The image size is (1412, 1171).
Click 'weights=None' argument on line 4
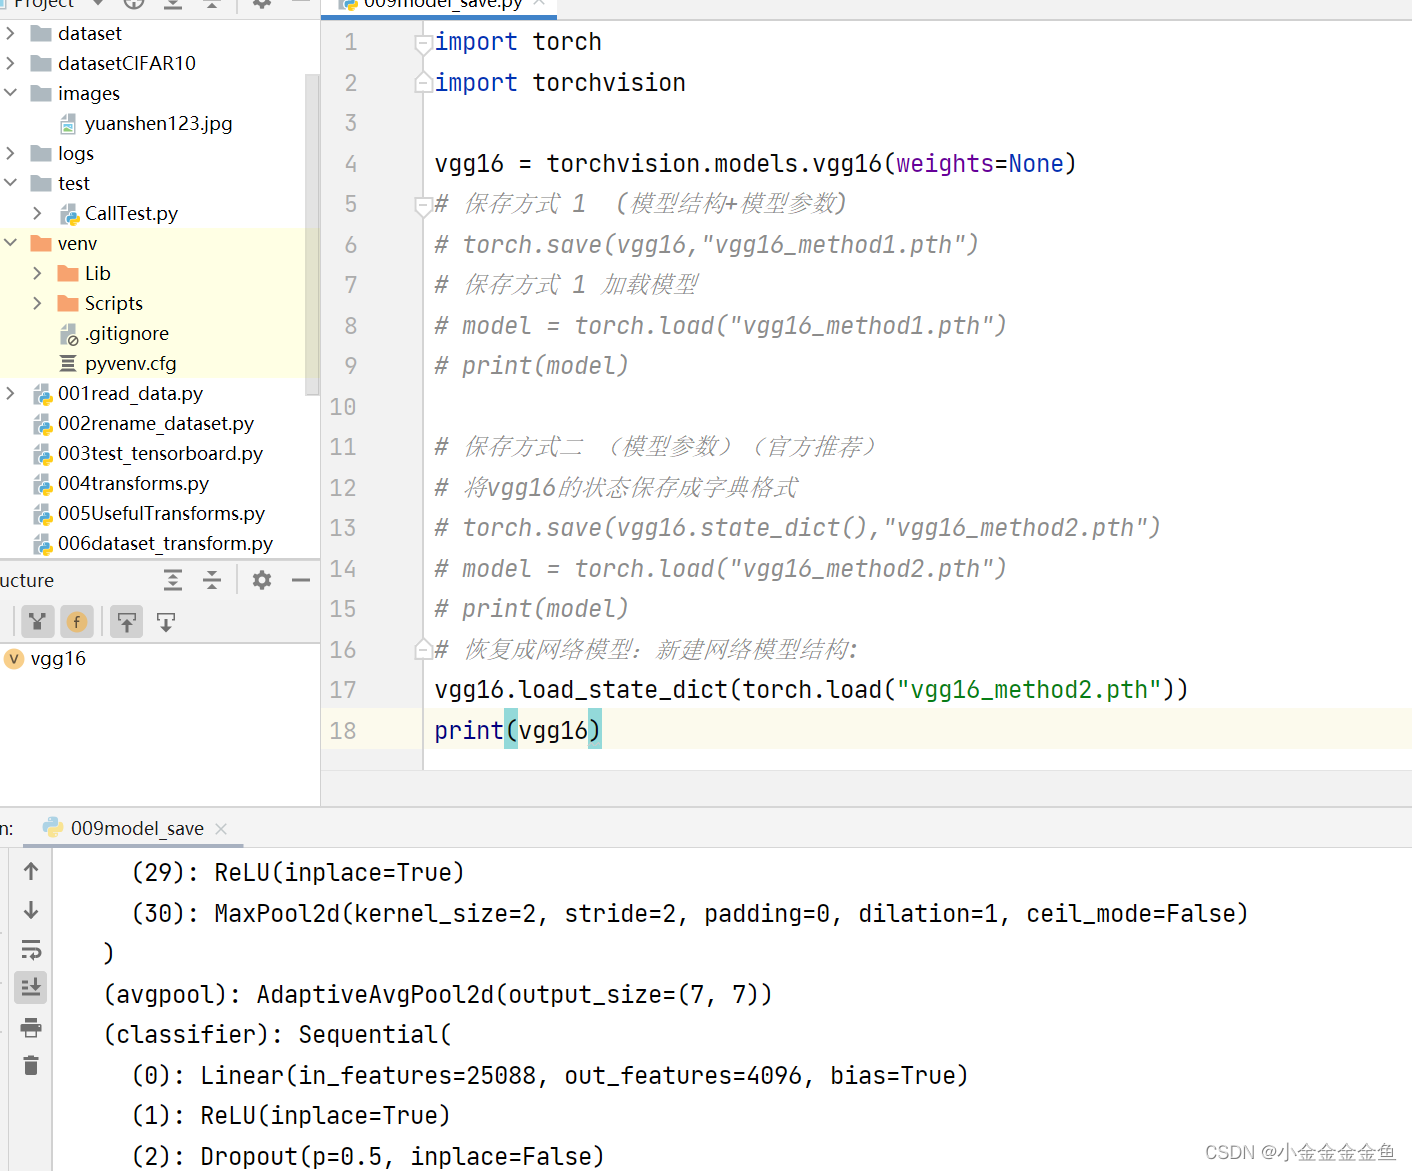click(979, 164)
